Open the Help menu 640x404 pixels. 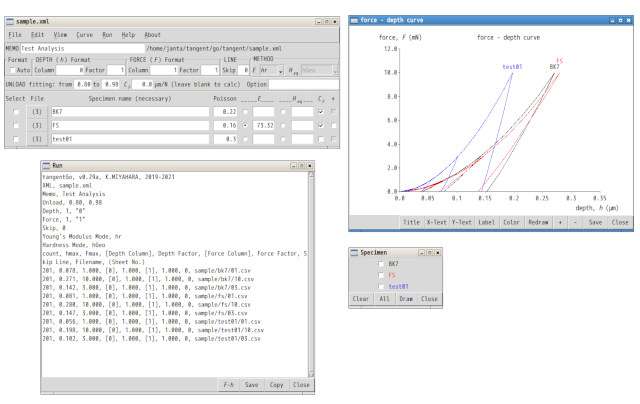click(x=128, y=35)
